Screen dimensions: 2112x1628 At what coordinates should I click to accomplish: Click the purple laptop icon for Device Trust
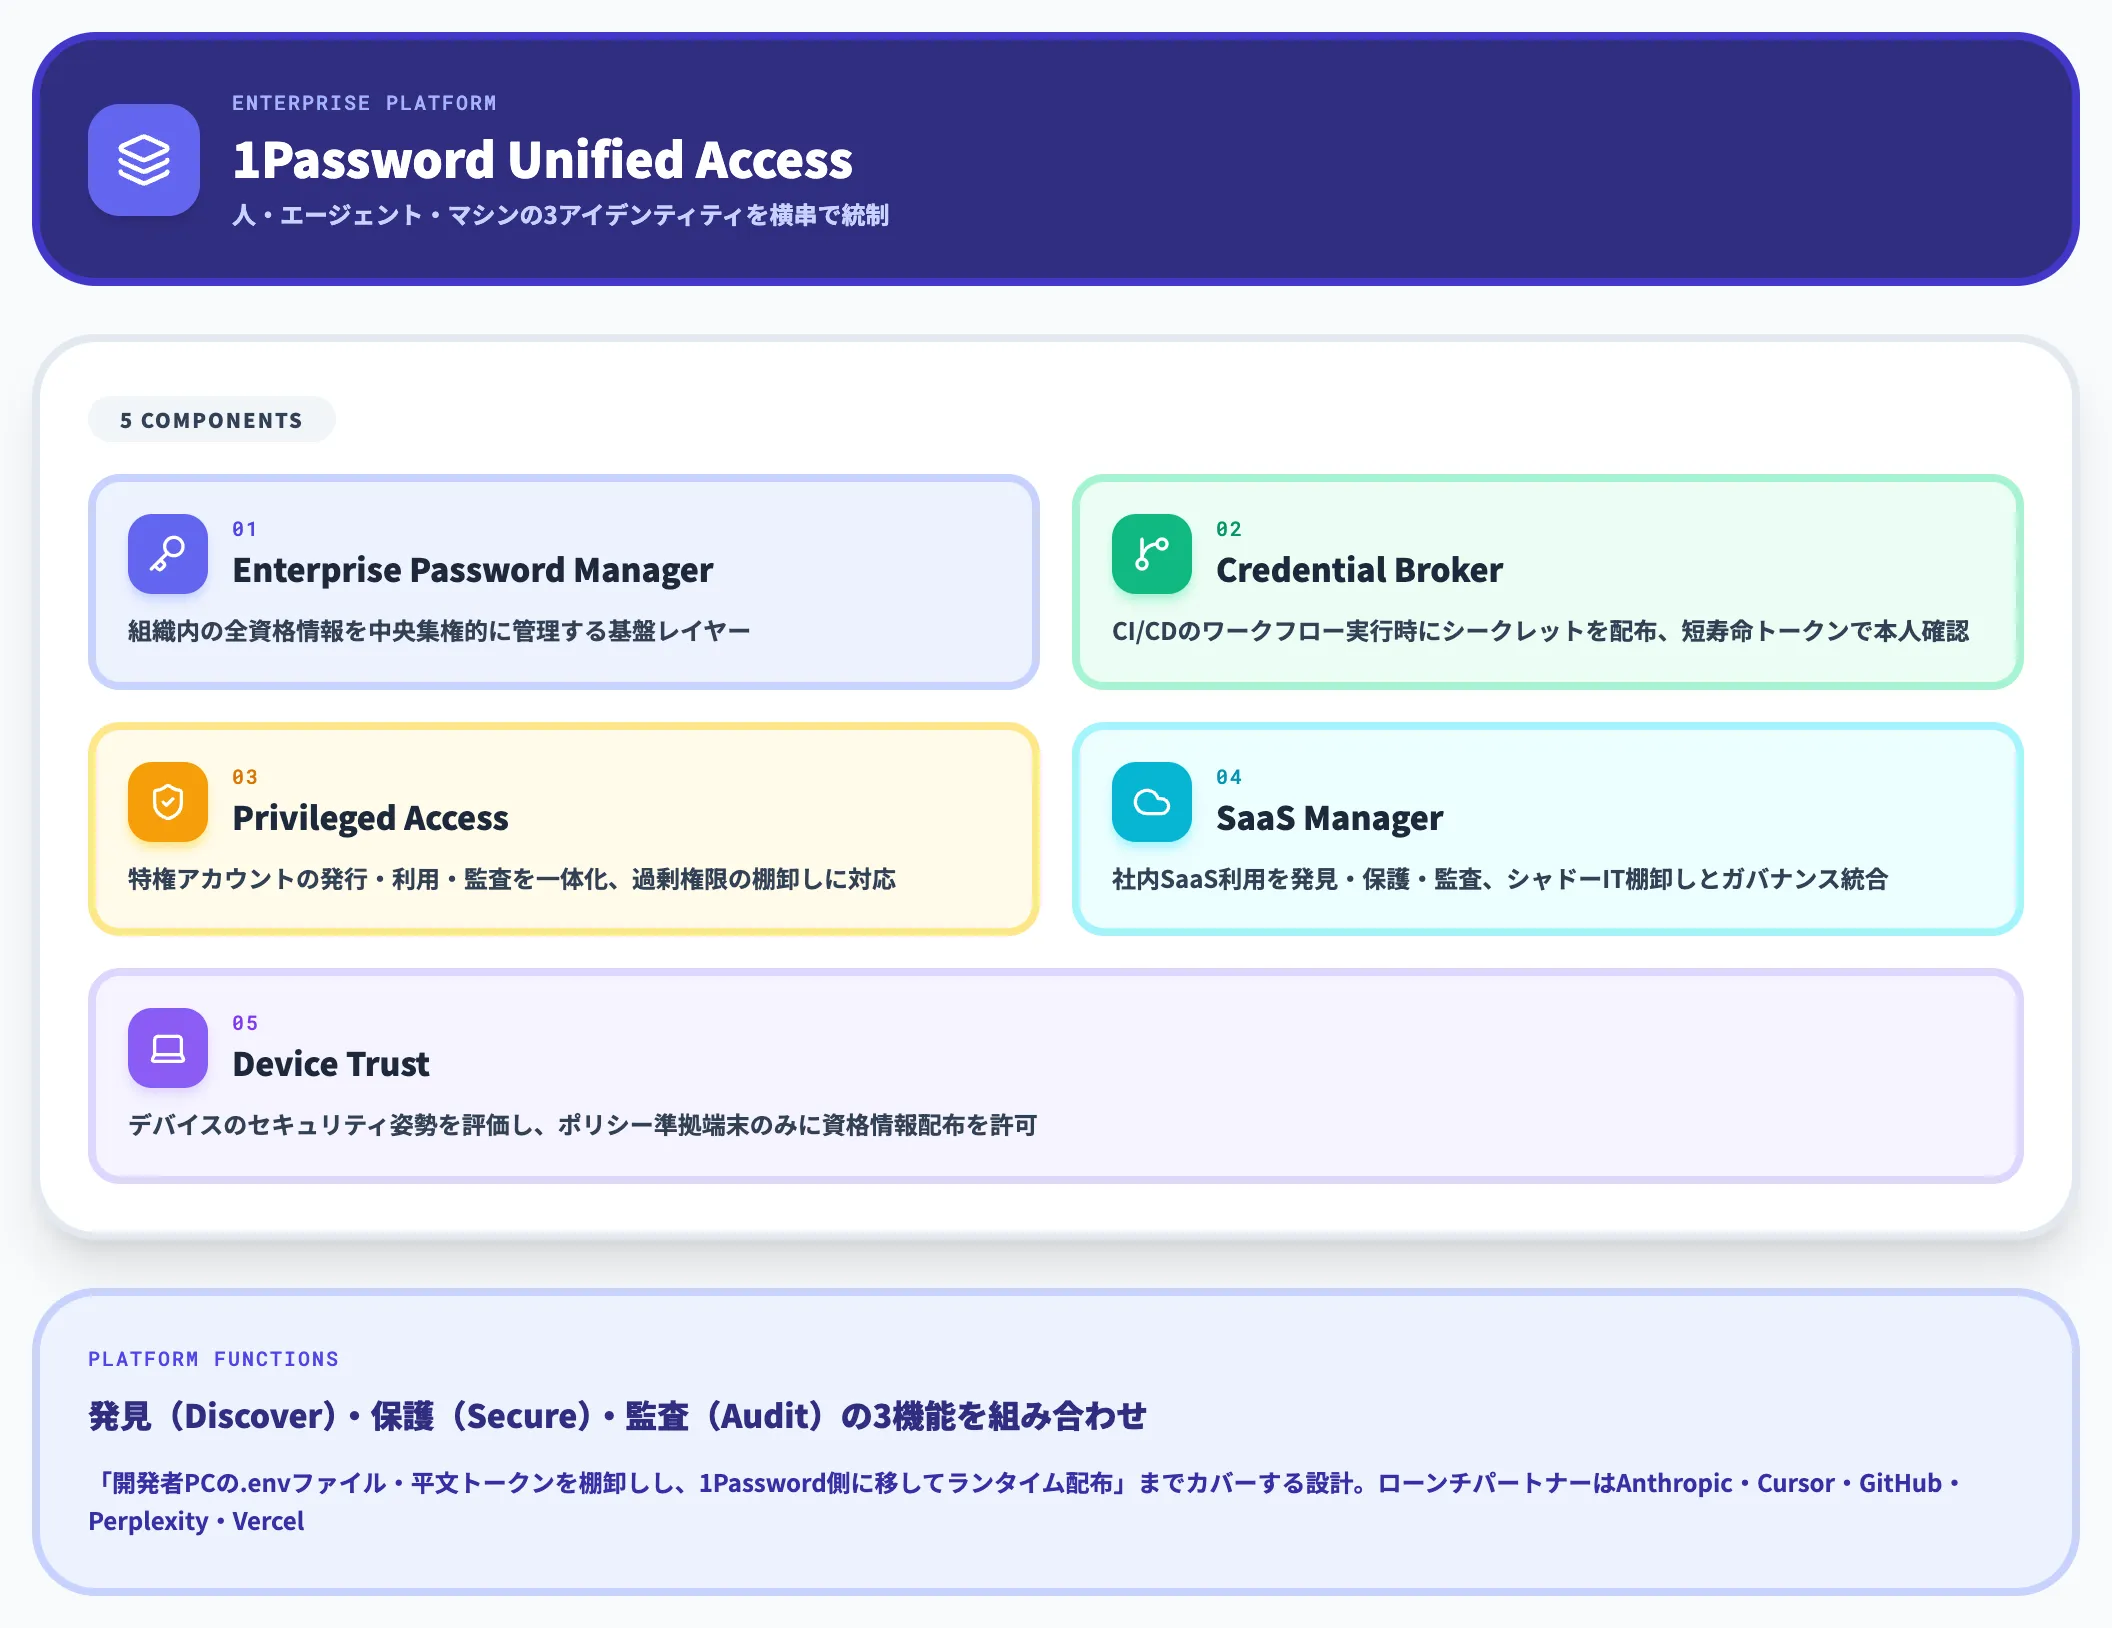point(168,1048)
